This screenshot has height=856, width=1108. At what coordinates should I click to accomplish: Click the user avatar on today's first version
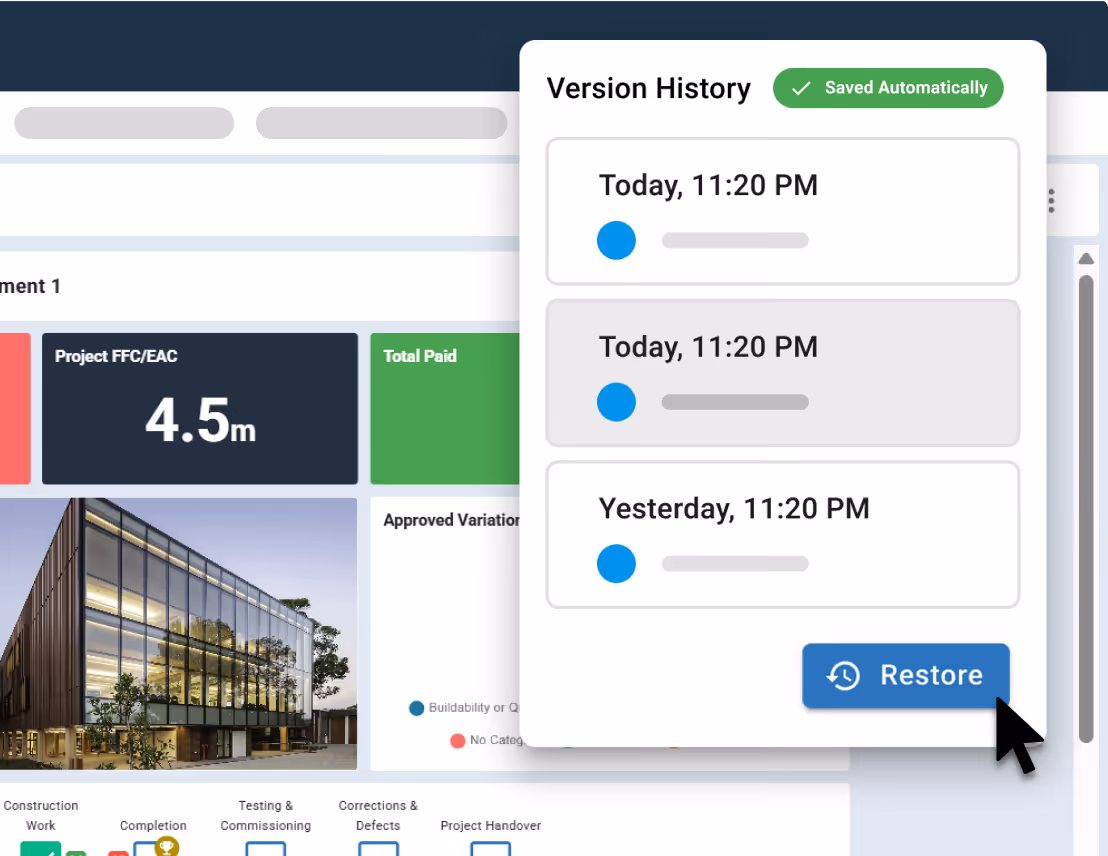[x=616, y=240]
